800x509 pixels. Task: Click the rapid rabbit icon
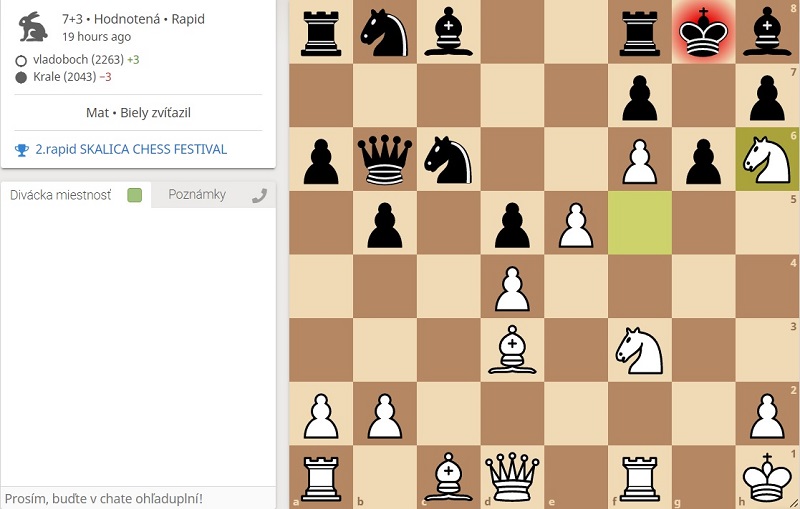33,25
